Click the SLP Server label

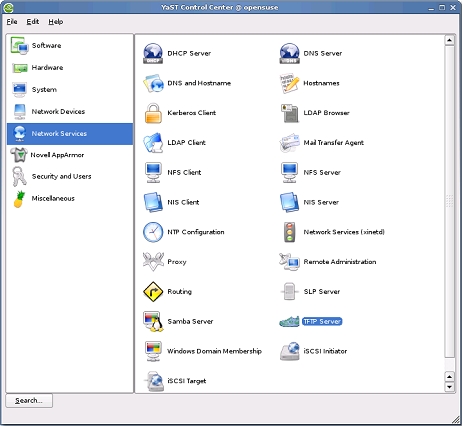(322, 292)
